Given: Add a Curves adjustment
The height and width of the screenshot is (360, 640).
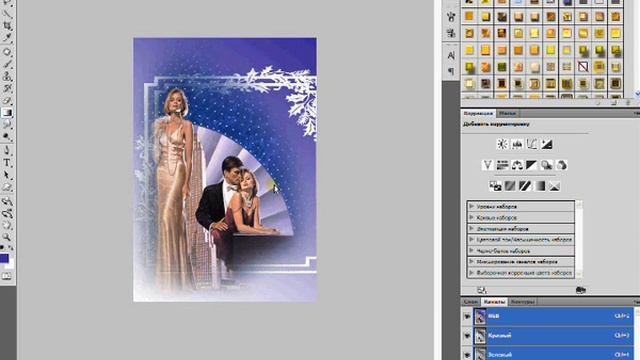Looking at the screenshot, I should click(532, 144).
